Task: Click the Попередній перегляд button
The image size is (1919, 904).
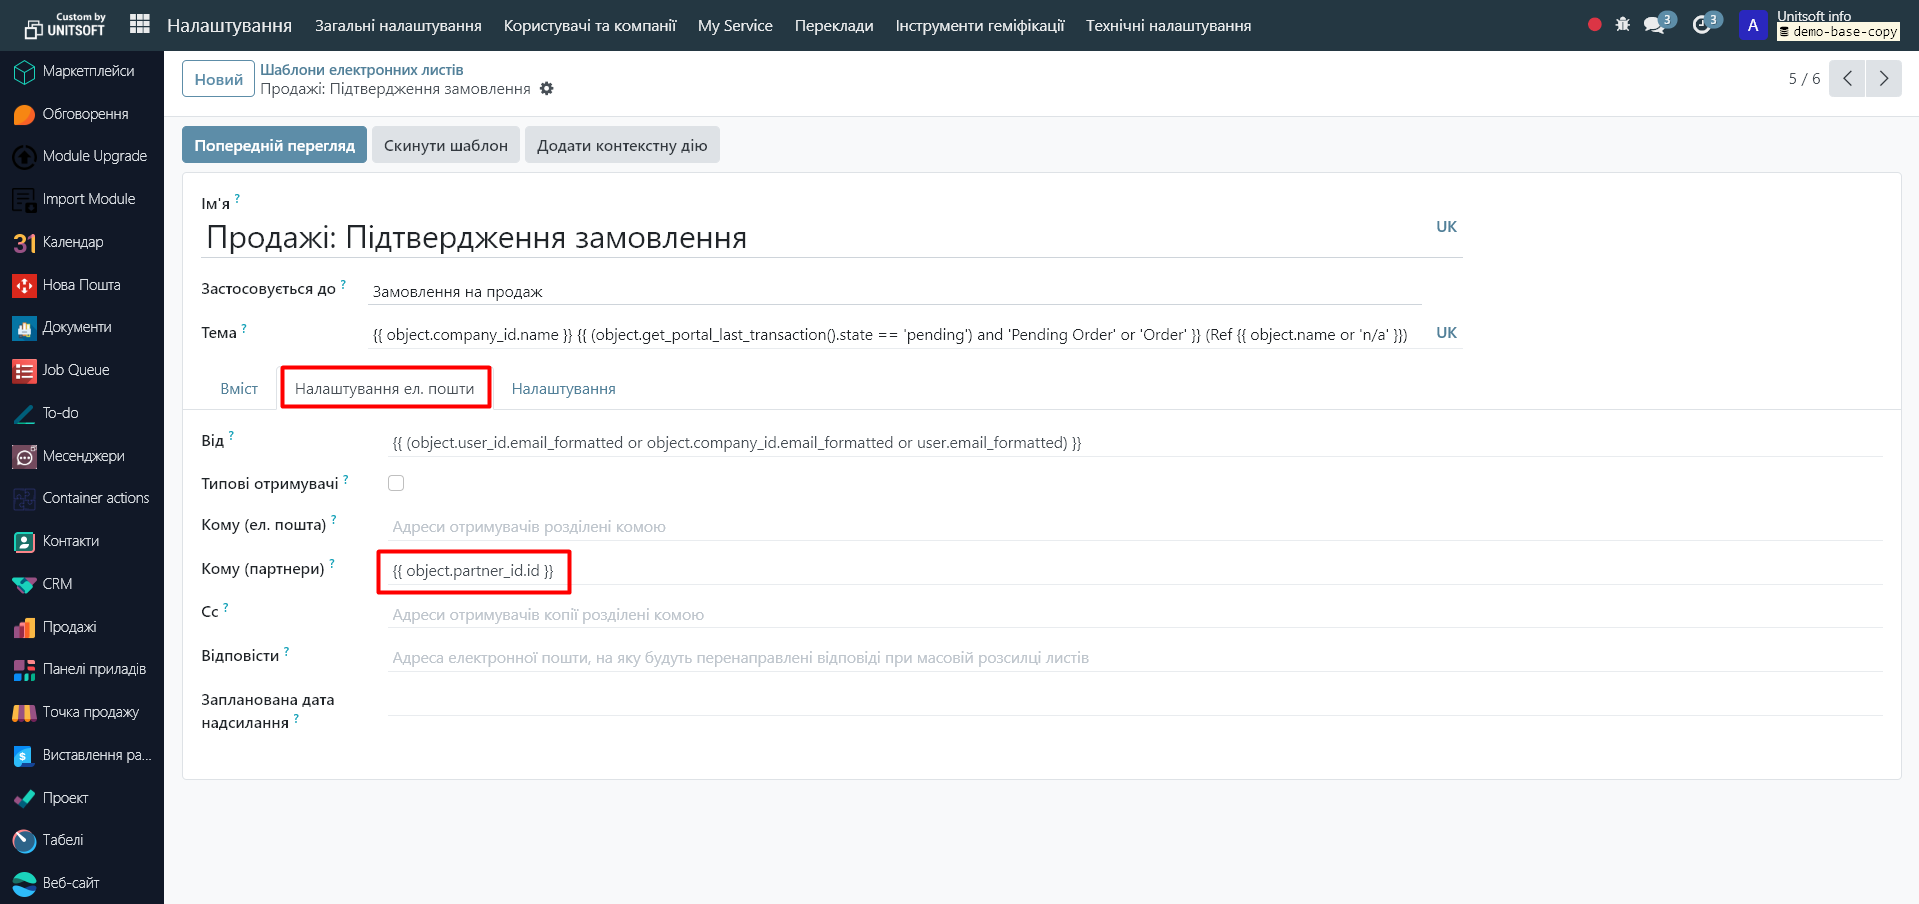Action: [x=274, y=145]
